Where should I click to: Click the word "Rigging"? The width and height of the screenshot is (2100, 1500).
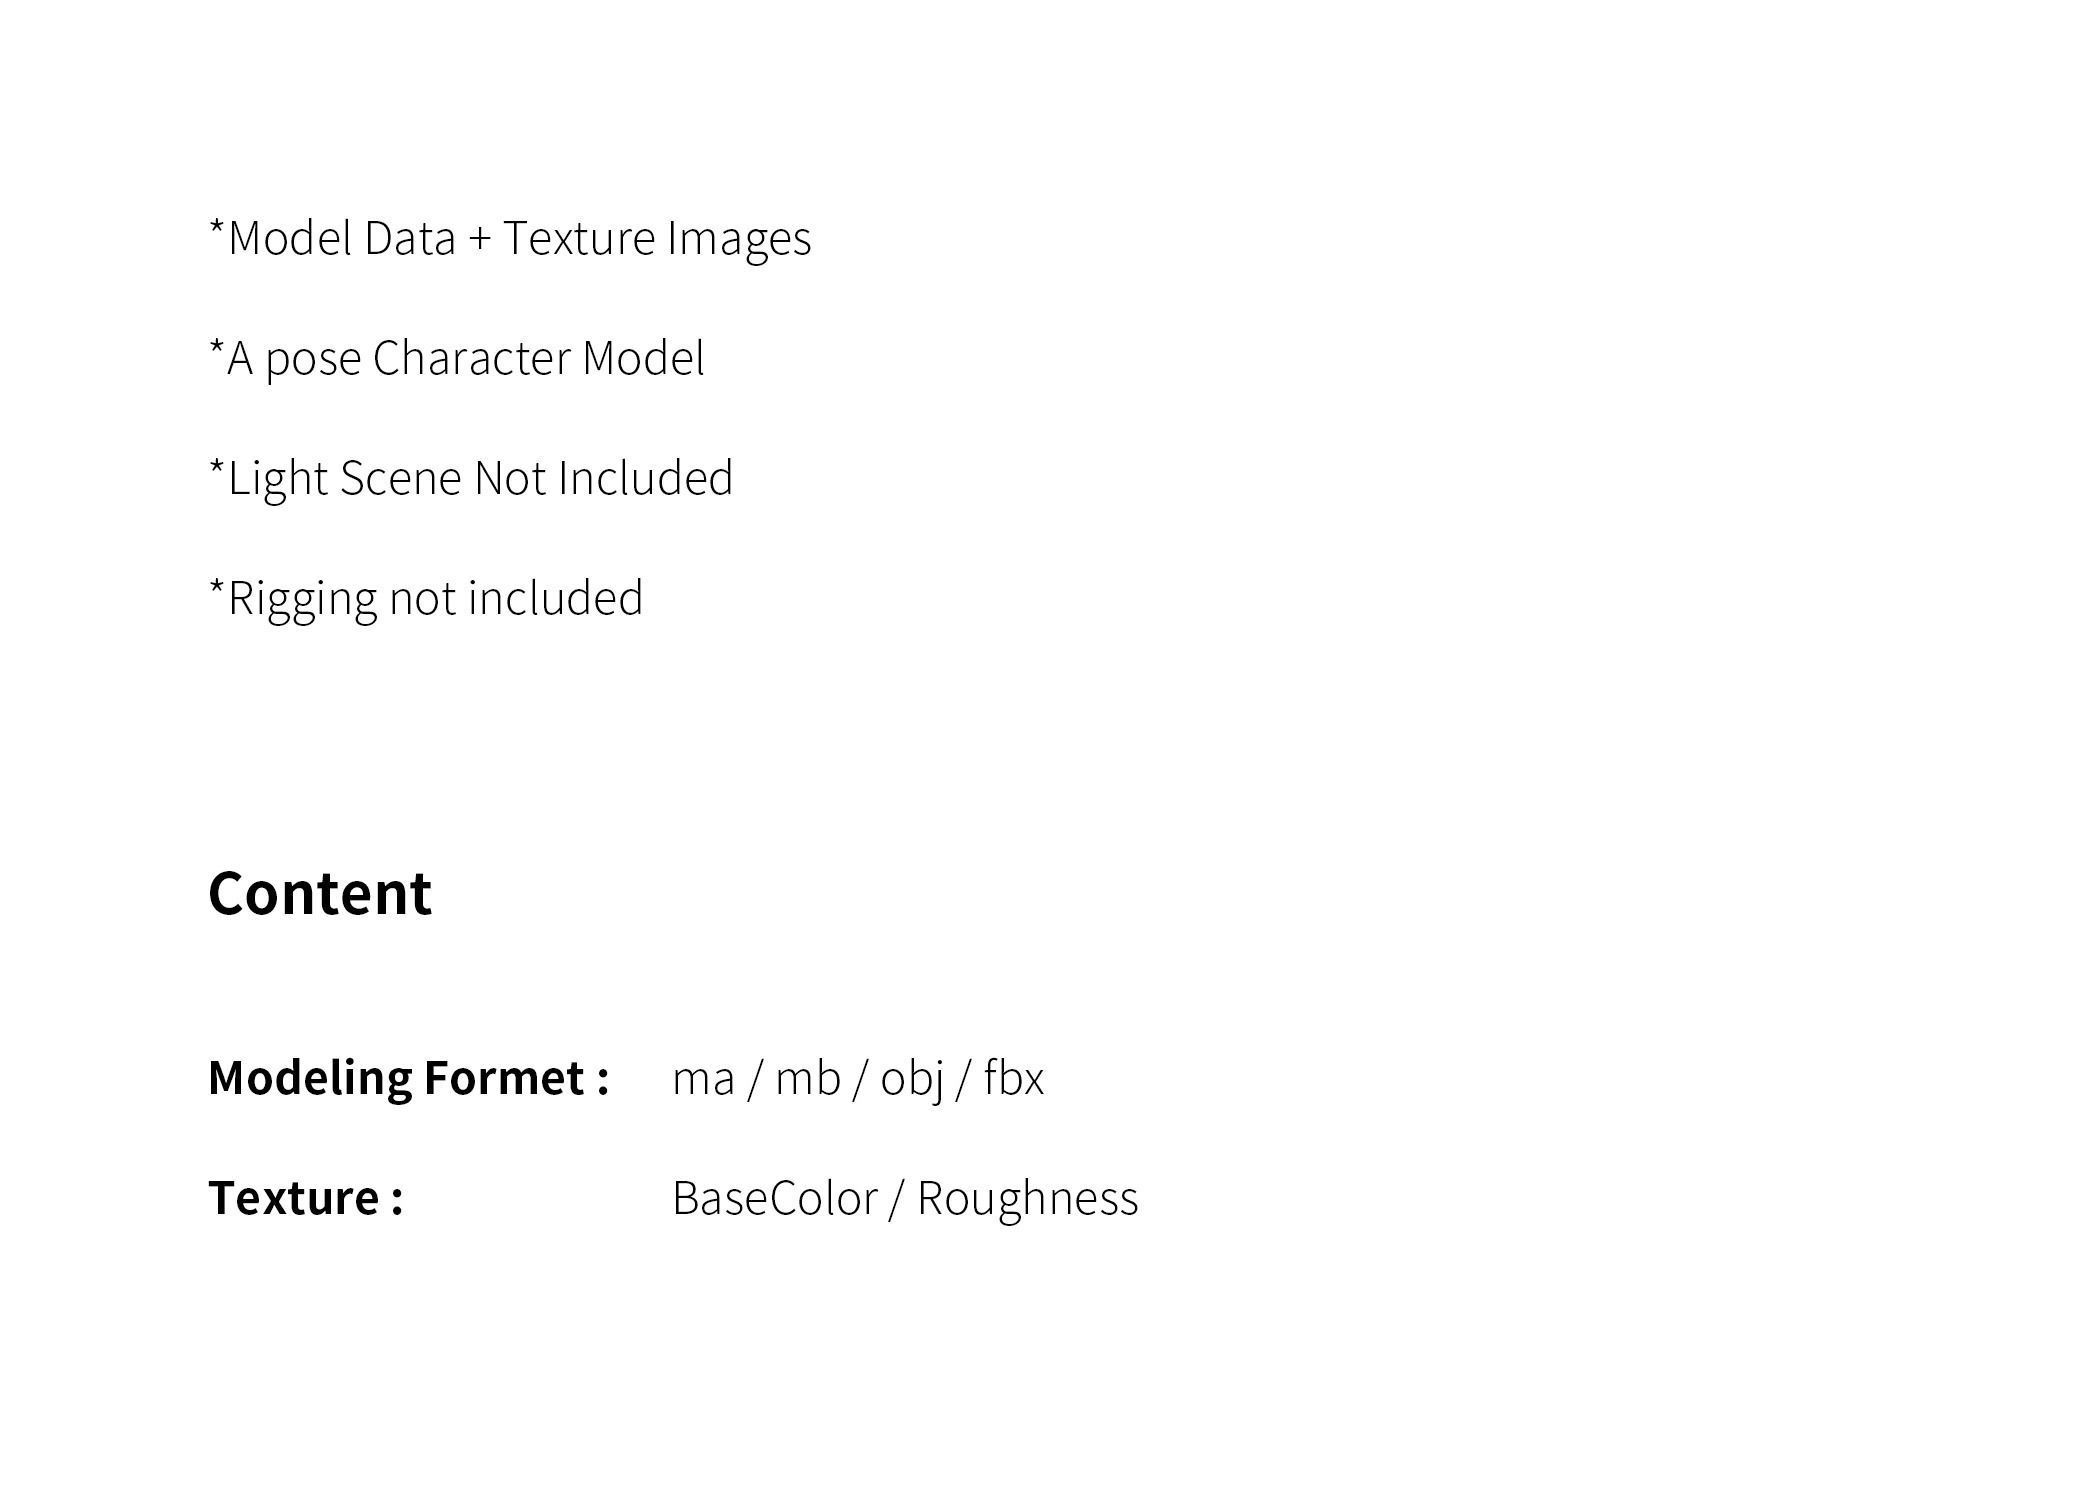(x=302, y=600)
